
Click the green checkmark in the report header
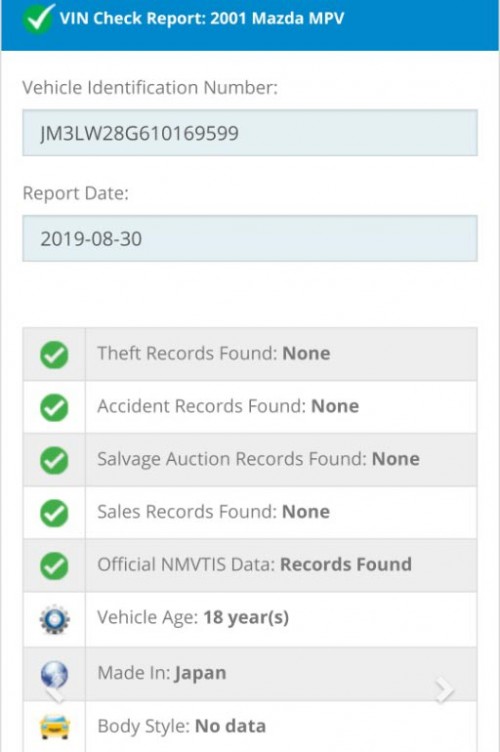(39, 18)
